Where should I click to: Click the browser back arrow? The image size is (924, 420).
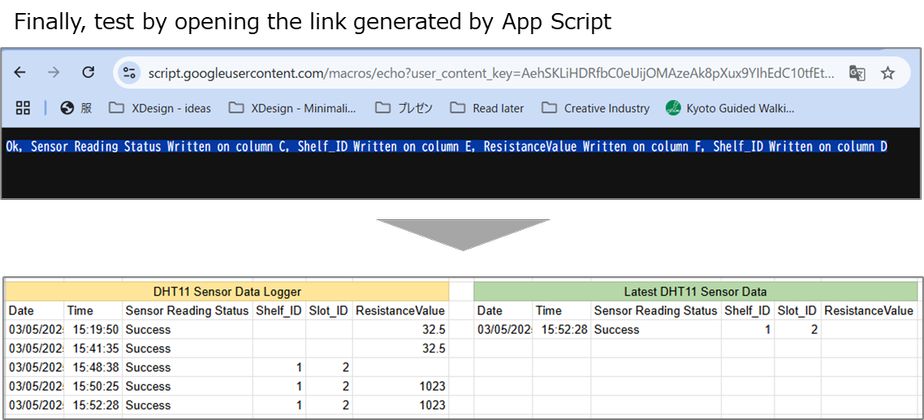coord(20,72)
